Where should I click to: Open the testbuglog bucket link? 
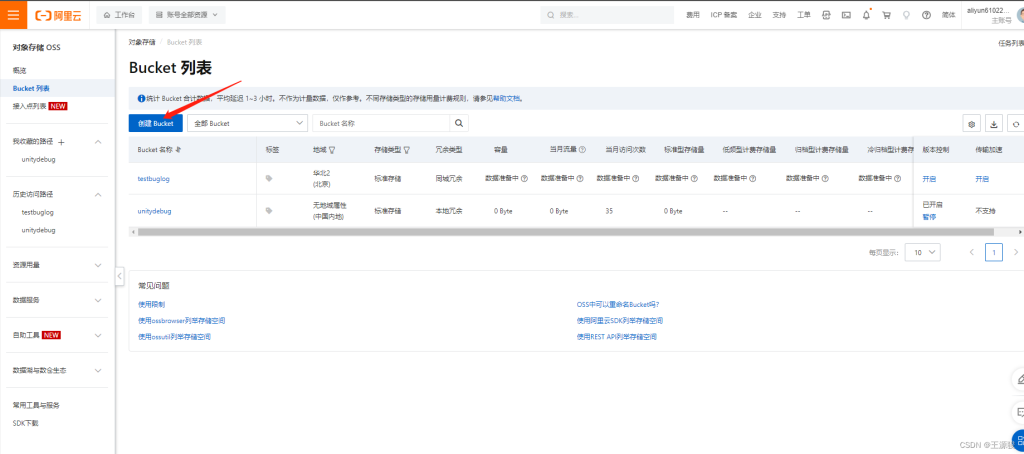[153, 178]
